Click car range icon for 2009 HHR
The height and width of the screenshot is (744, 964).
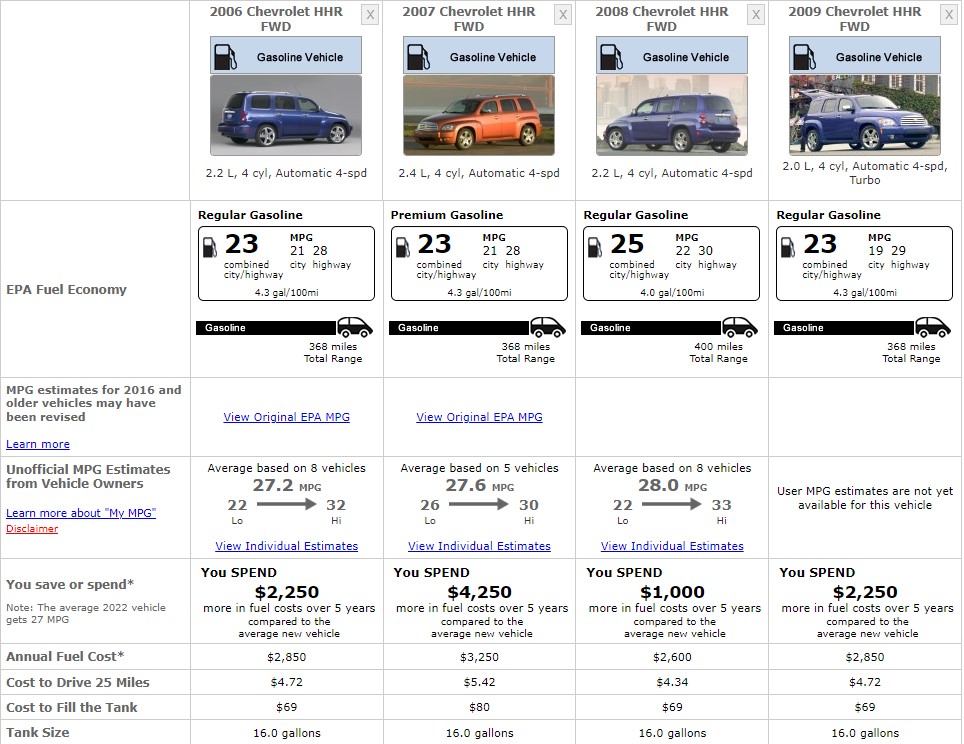pyautogui.click(x=933, y=327)
